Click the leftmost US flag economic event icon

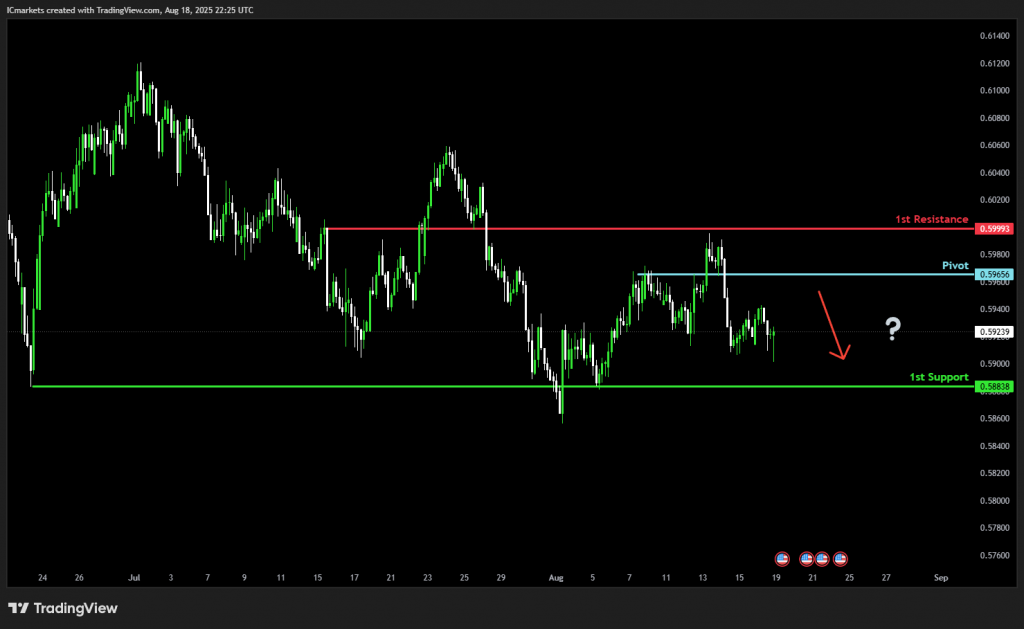tap(782, 559)
